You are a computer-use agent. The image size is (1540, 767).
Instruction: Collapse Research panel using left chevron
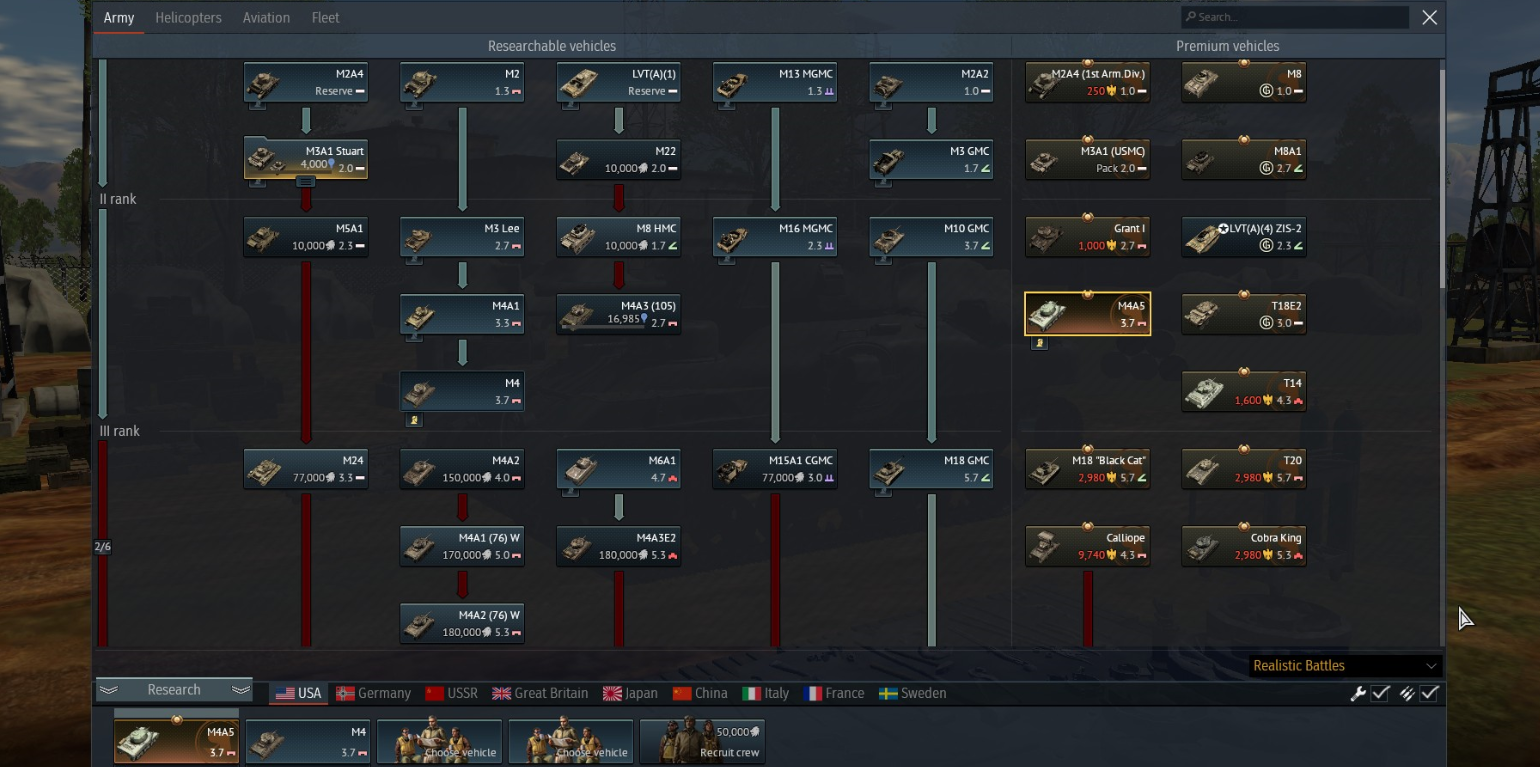[x=109, y=690]
